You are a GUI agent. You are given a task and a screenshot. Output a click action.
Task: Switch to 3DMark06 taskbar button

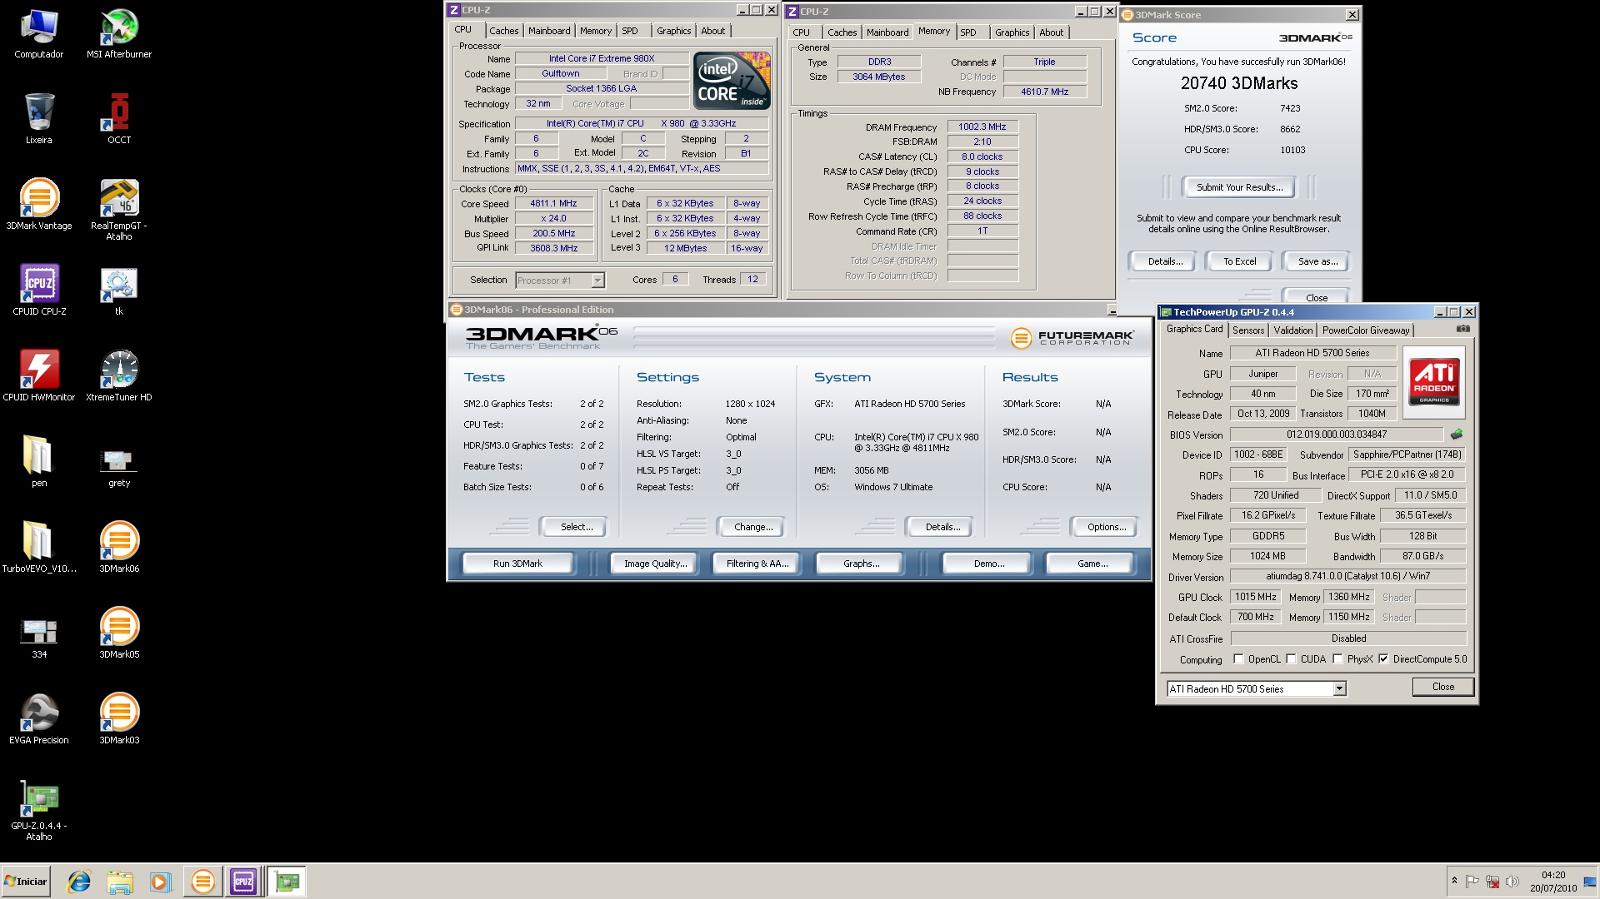tap(202, 881)
